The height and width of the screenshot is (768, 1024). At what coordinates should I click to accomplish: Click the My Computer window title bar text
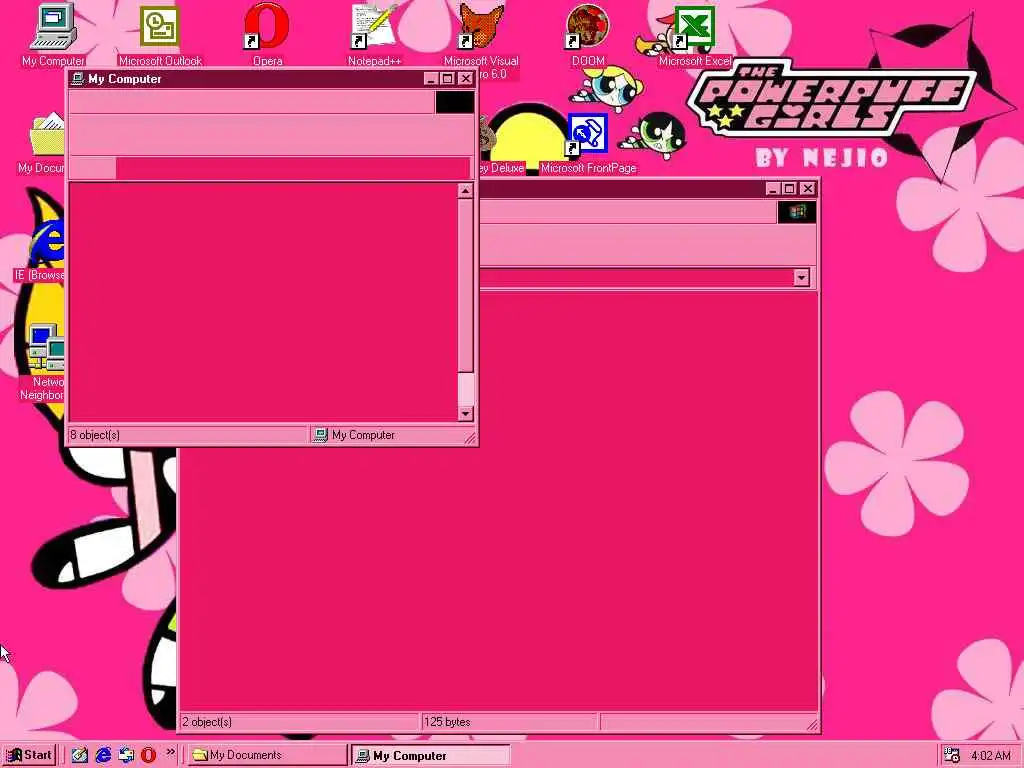125,79
